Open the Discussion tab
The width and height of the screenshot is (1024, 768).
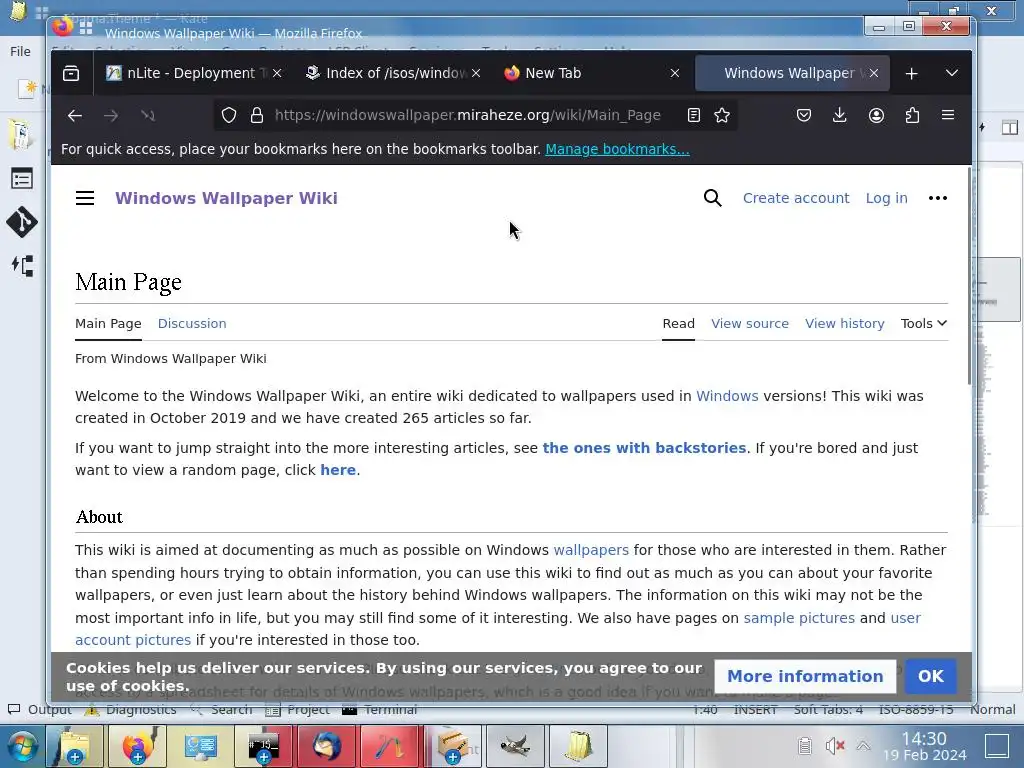point(192,323)
